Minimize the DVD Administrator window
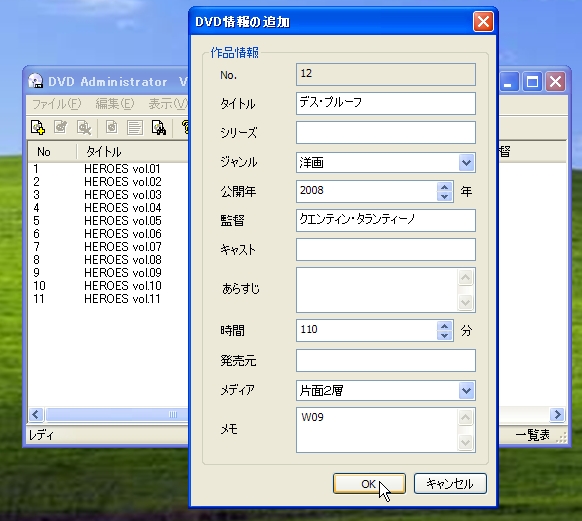This screenshot has width=582, height=521. pyautogui.click(x=508, y=82)
